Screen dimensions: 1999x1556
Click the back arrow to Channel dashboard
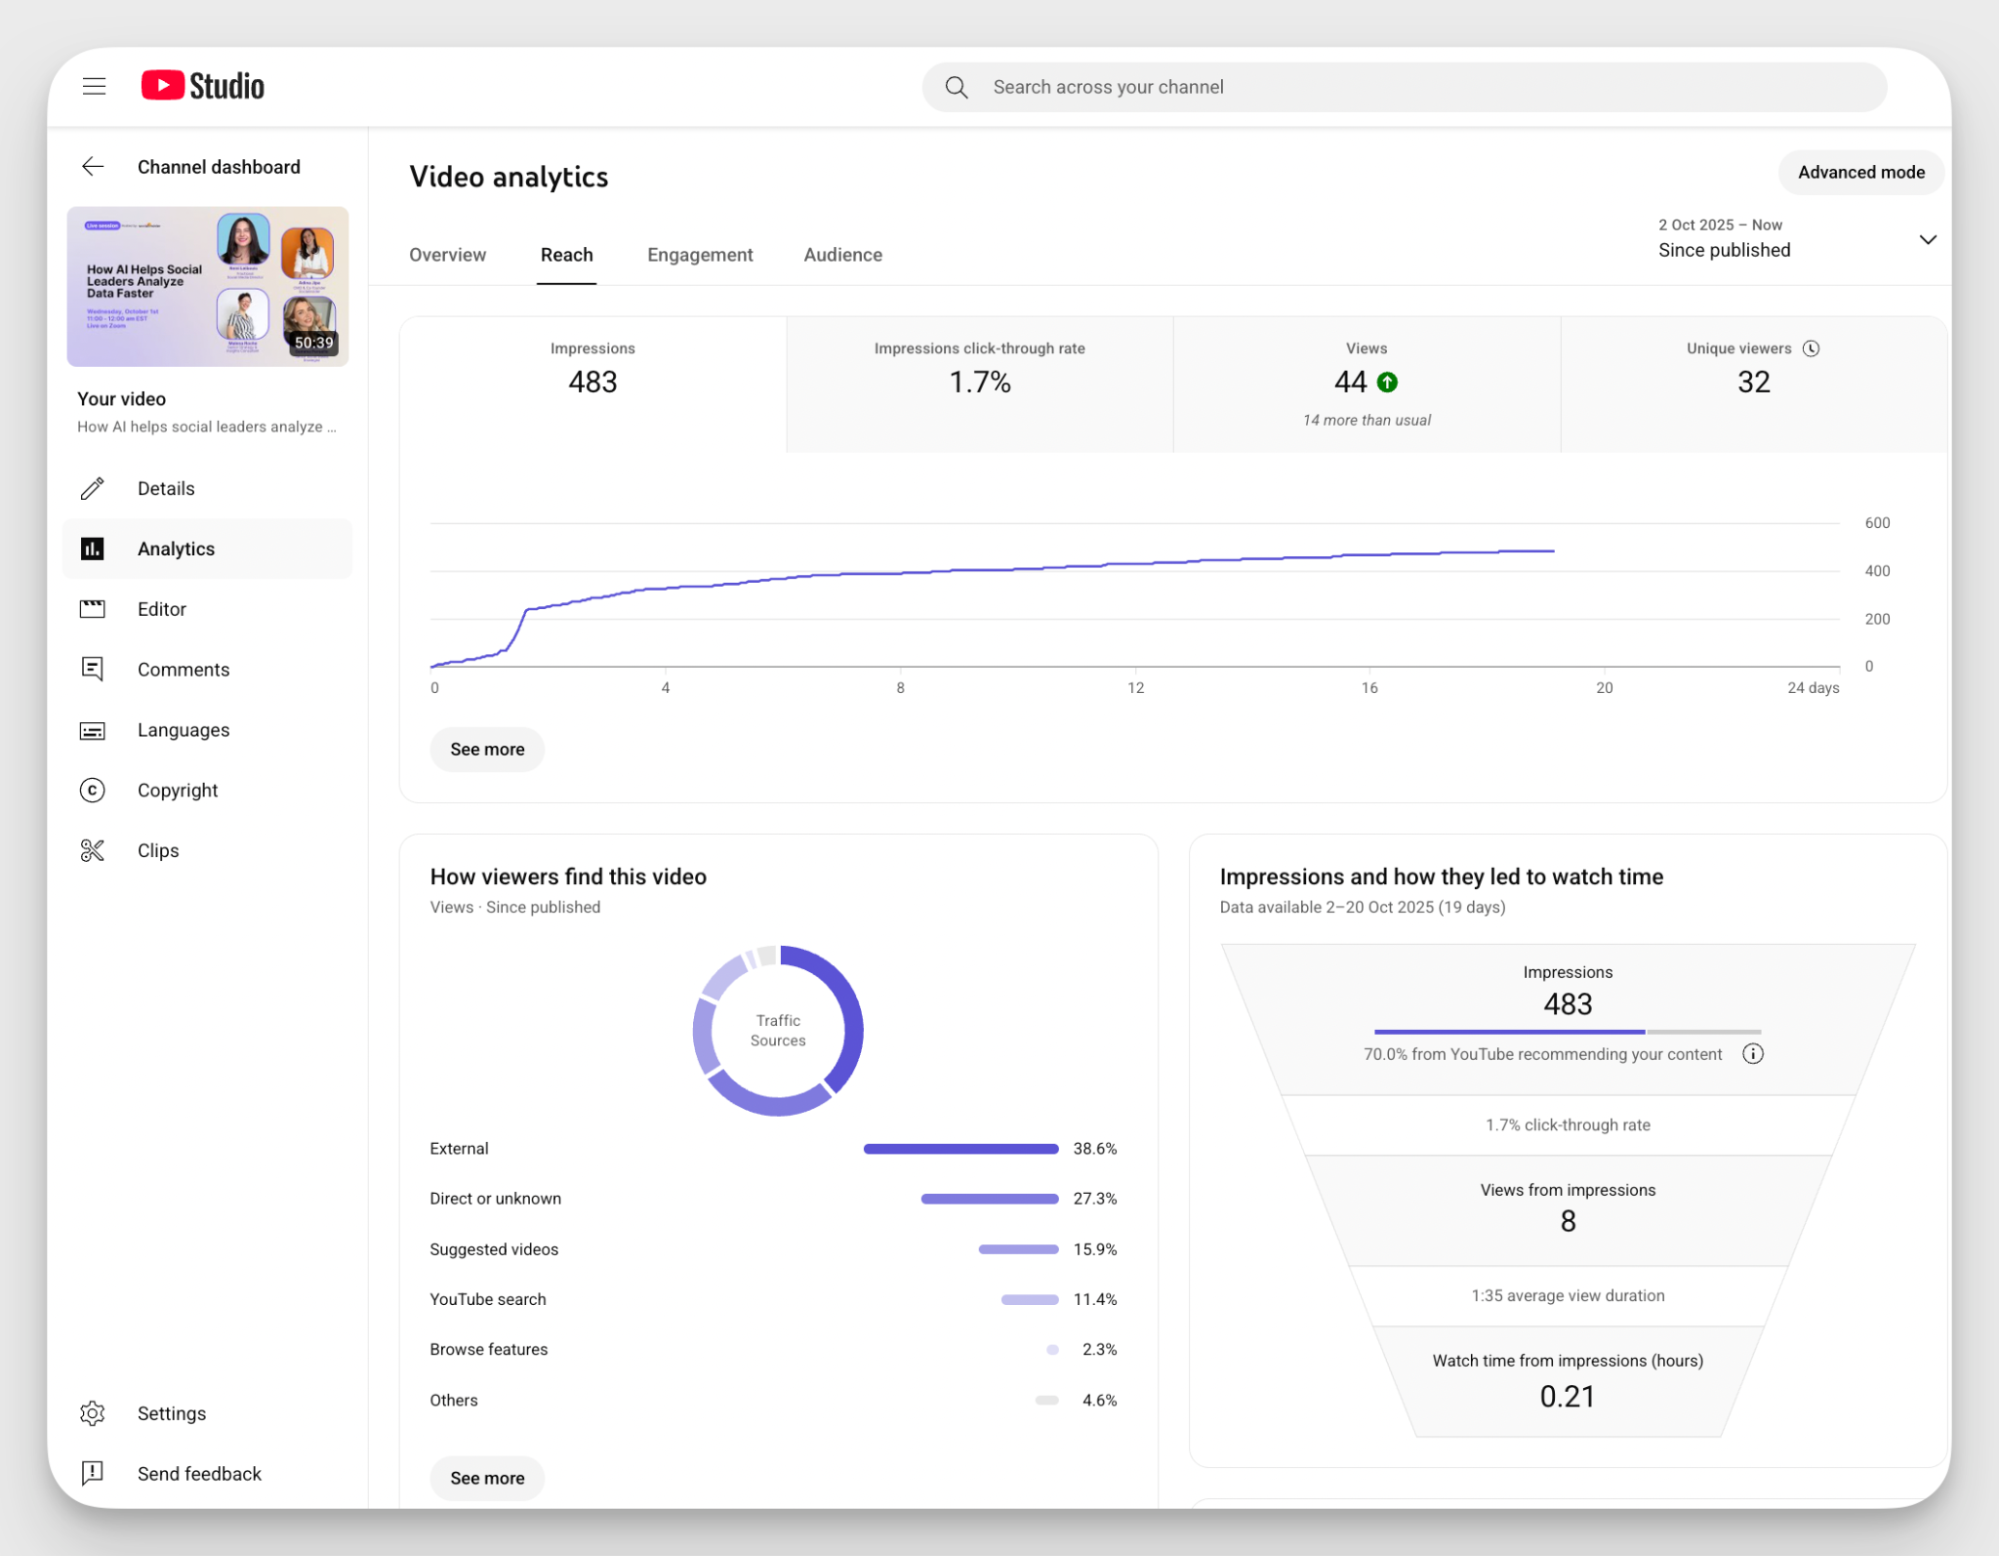[x=93, y=166]
